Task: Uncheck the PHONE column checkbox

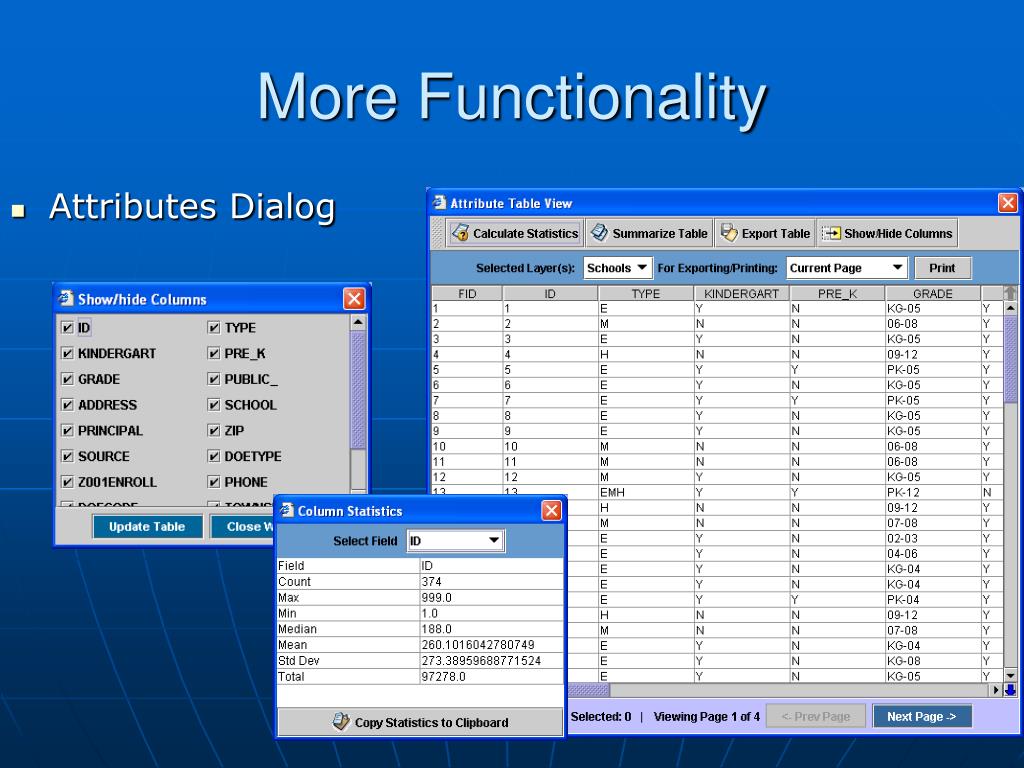Action: pos(214,483)
